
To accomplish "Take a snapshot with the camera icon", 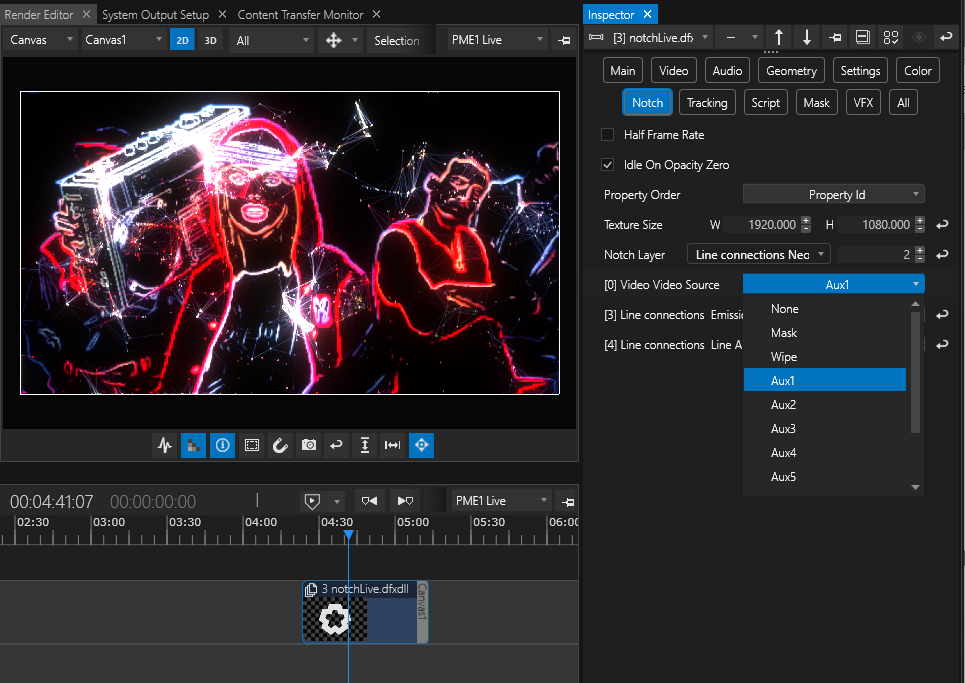I will click(309, 445).
